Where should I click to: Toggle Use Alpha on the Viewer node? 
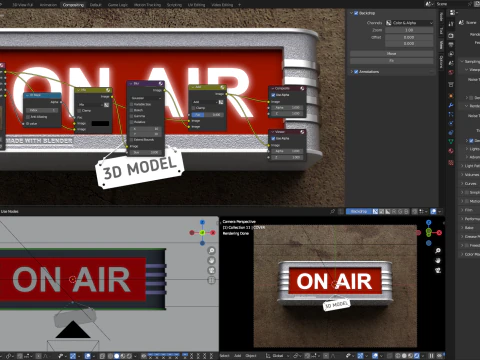pyautogui.click(x=273, y=138)
